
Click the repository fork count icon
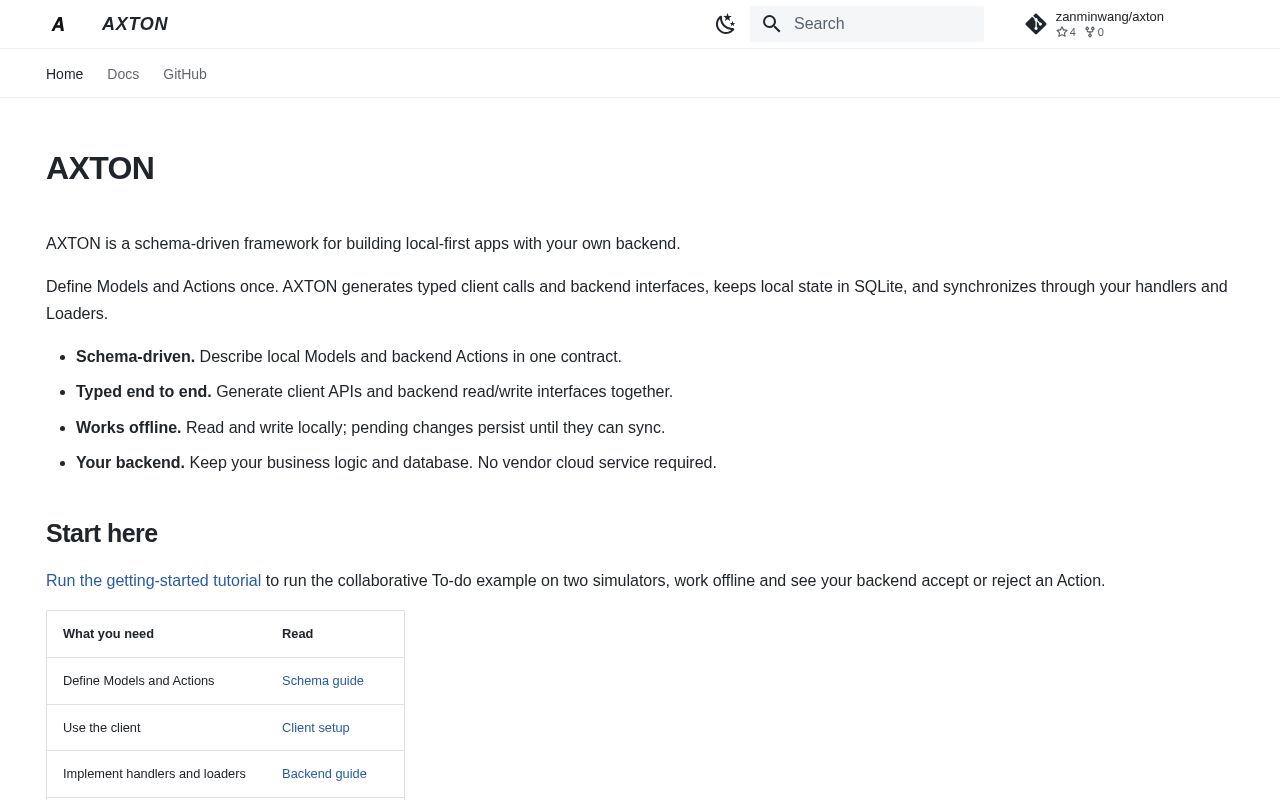click(1090, 32)
